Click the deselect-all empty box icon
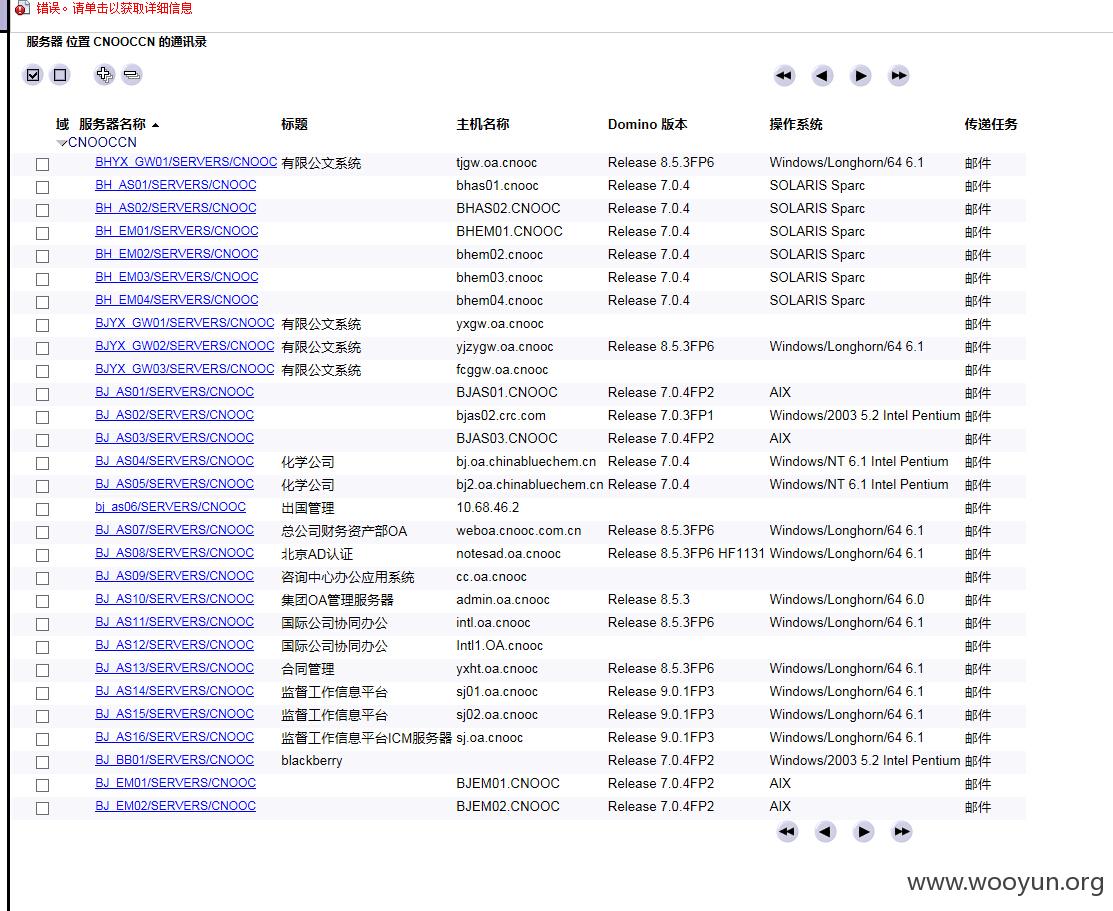Screen dimensions: 1113x911 (60, 75)
